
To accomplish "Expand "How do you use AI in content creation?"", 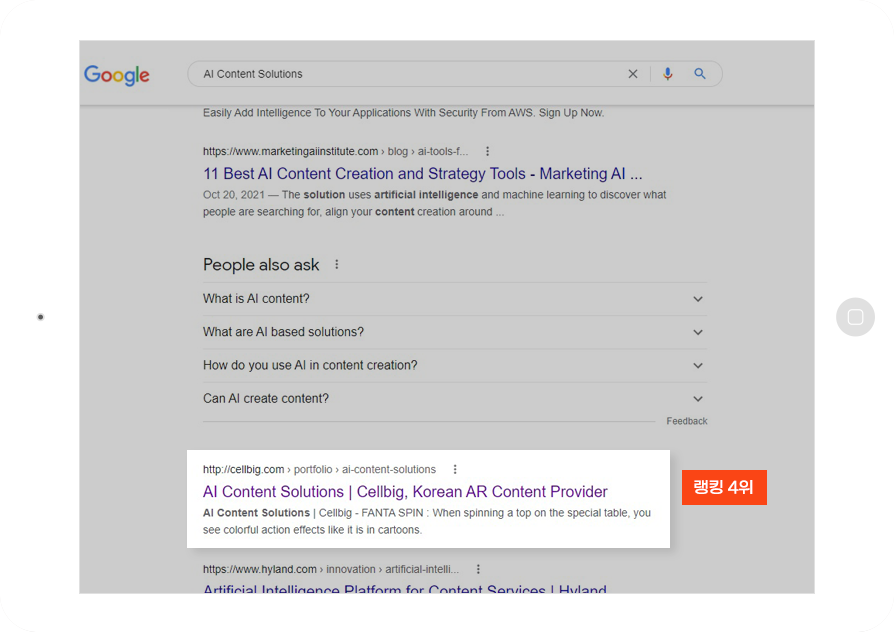I will pyautogui.click(x=455, y=365).
